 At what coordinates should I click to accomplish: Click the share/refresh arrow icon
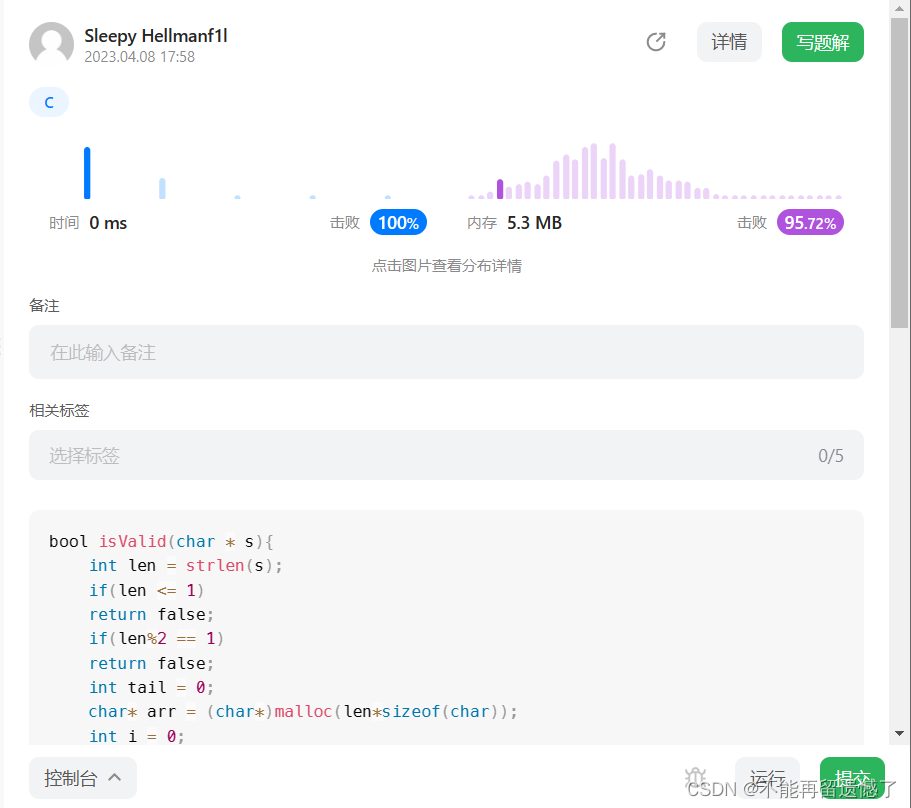[x=656, y=42]
